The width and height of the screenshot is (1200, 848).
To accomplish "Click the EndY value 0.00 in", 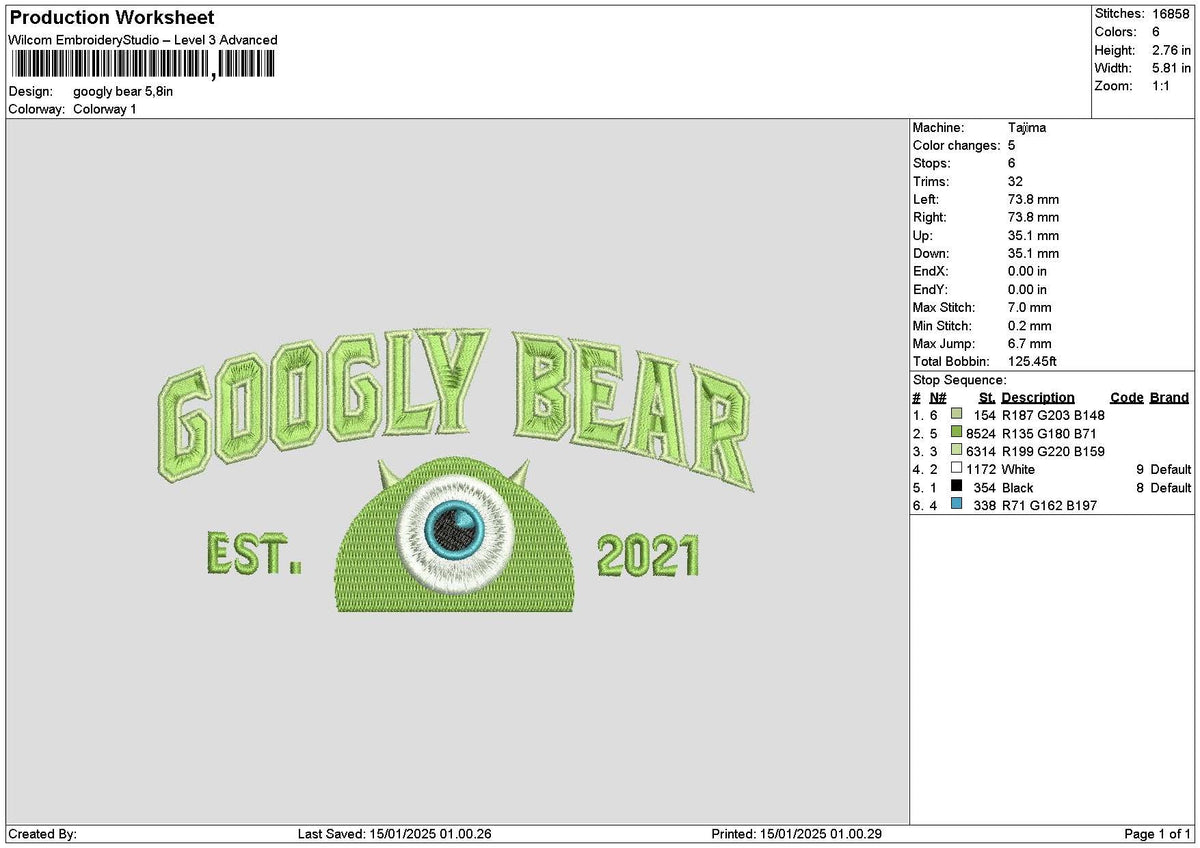I will [x=1028, y=289].
